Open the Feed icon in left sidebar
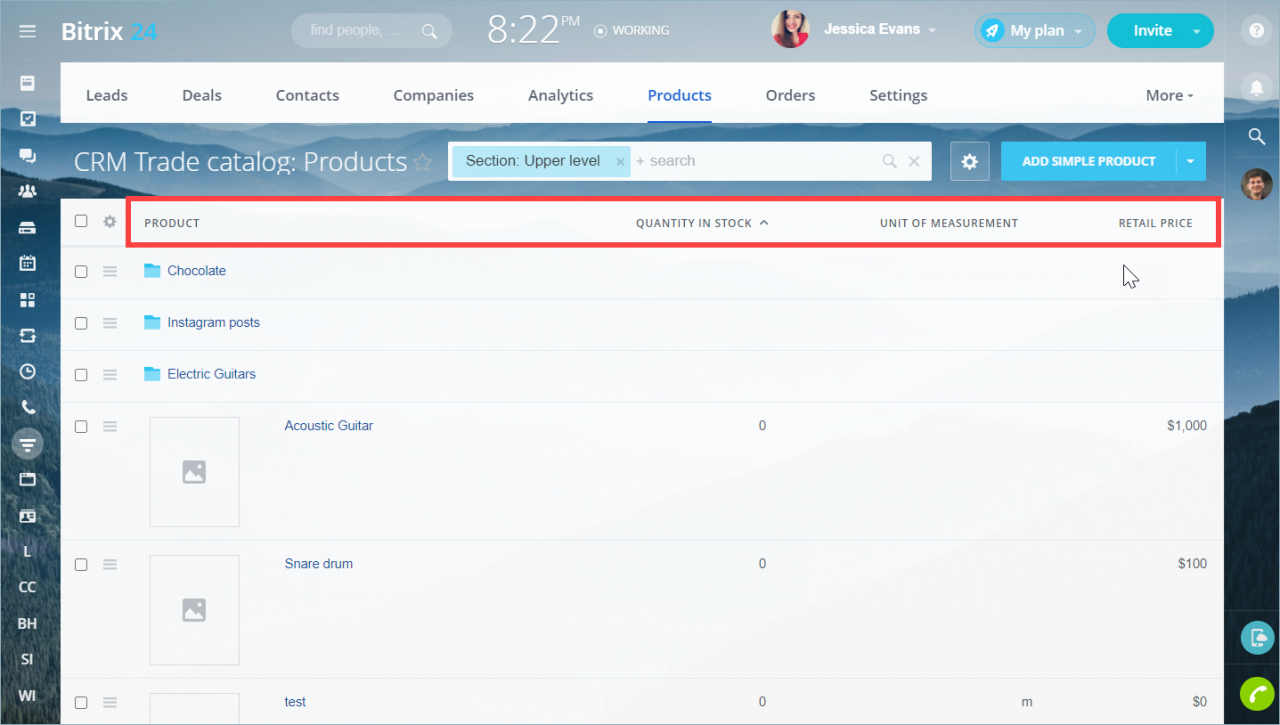The height and width of the screenshot is (725, 1280). tap(28, 82)
